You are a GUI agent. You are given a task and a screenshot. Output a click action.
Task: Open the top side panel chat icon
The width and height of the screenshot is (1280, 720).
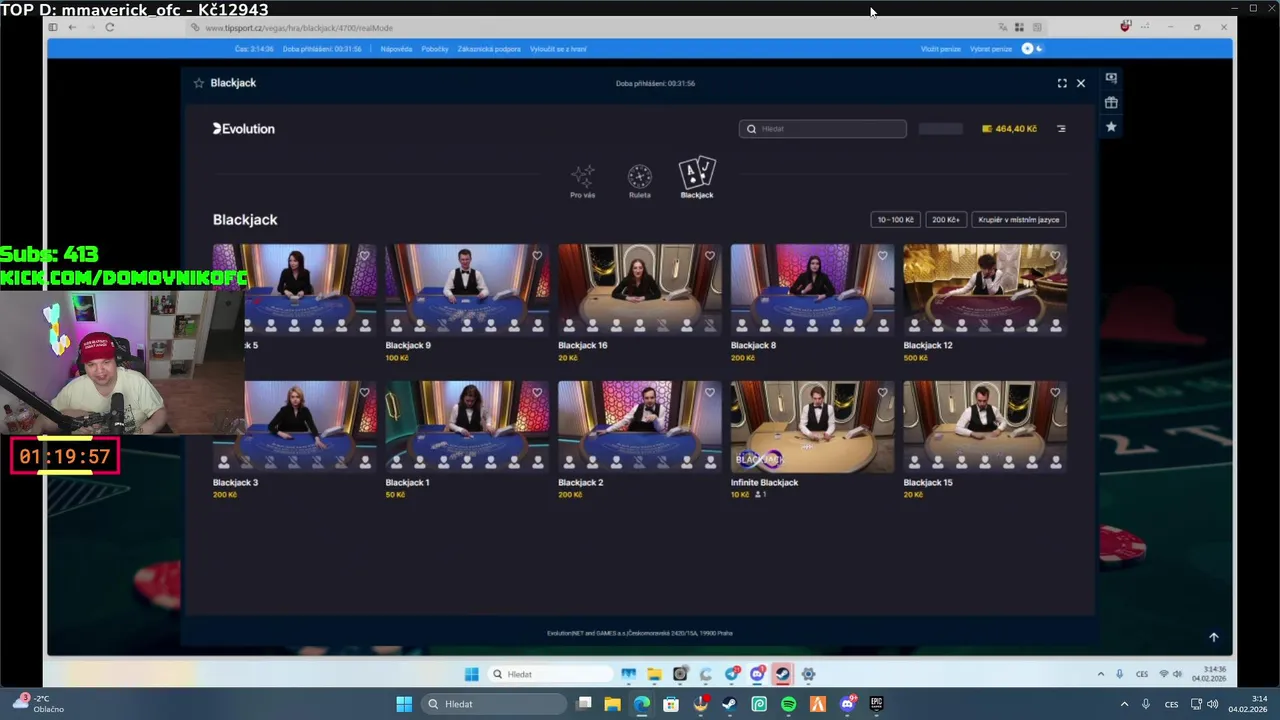pos(1111,78)
